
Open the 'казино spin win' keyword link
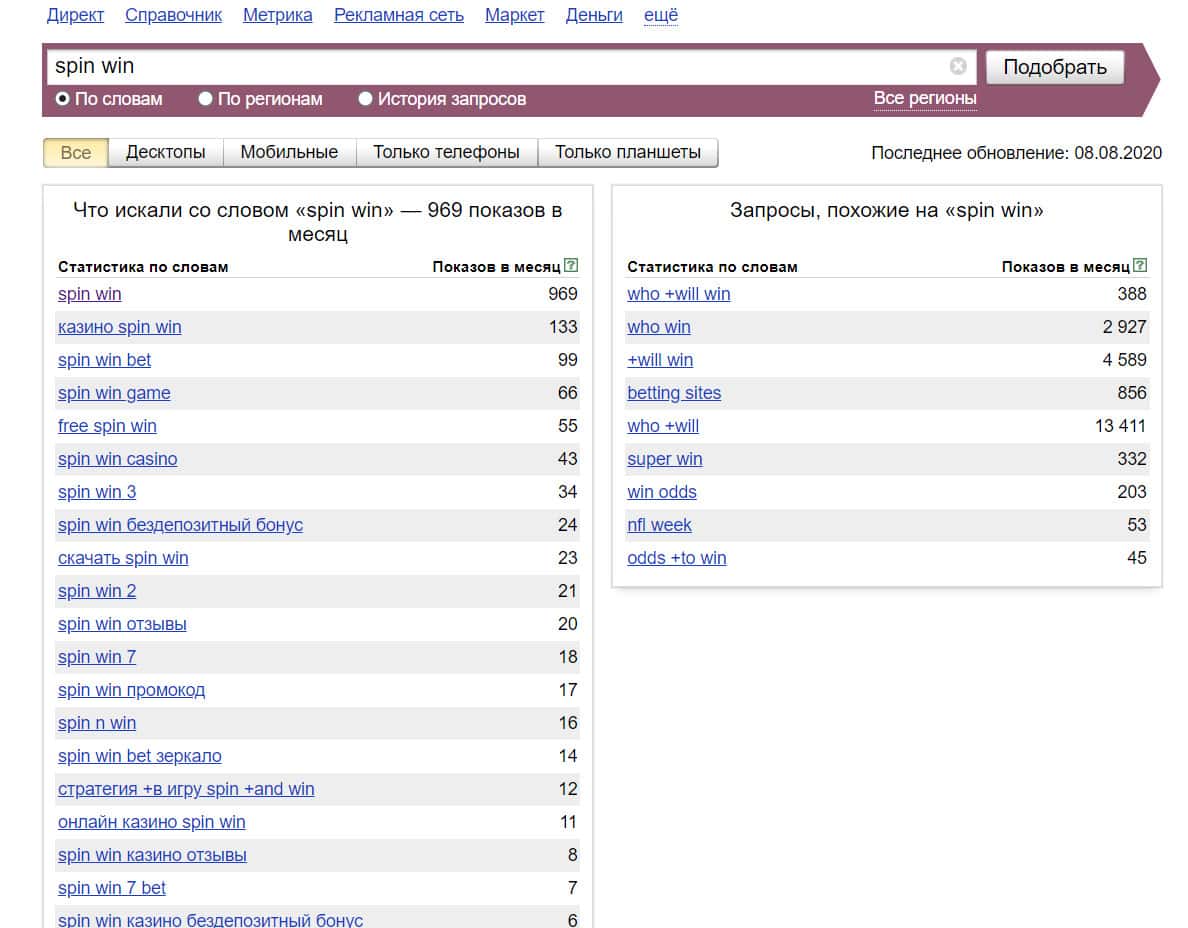pos(120,327)
